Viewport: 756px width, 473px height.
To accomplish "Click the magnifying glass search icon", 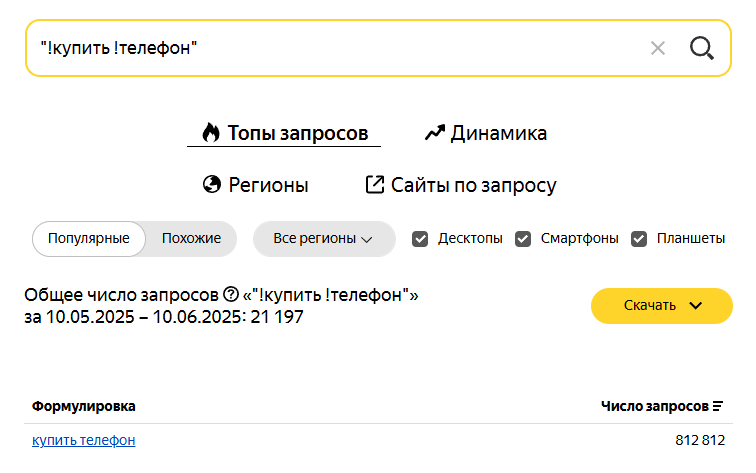I will 702,48.
